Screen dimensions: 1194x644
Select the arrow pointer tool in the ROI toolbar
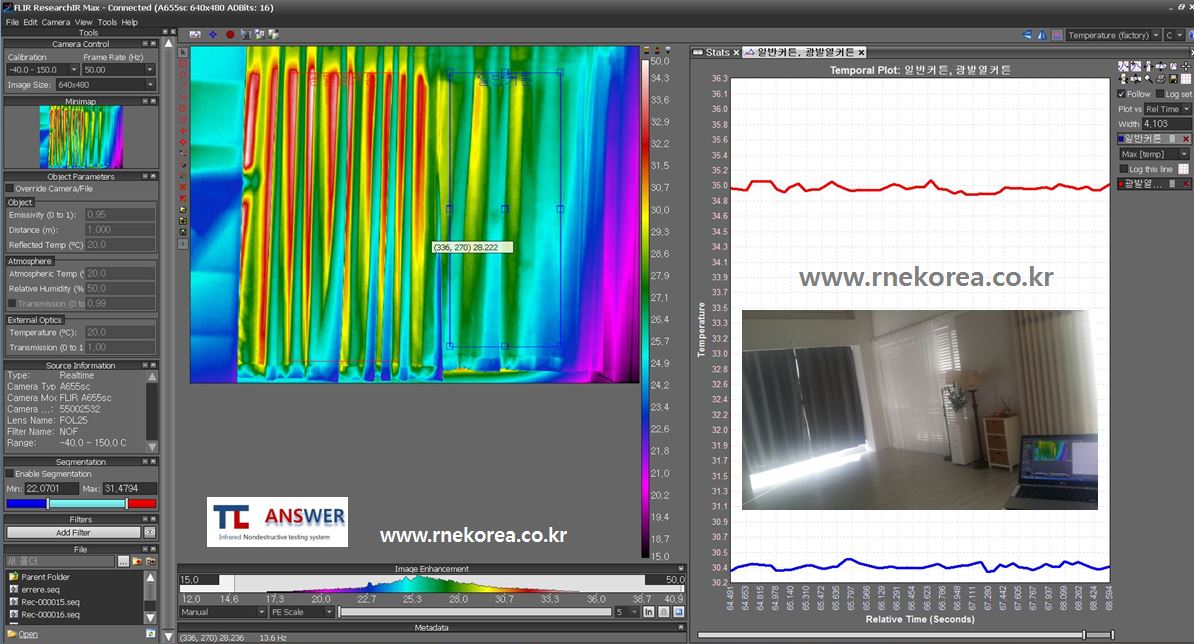(x=183, y=48)
